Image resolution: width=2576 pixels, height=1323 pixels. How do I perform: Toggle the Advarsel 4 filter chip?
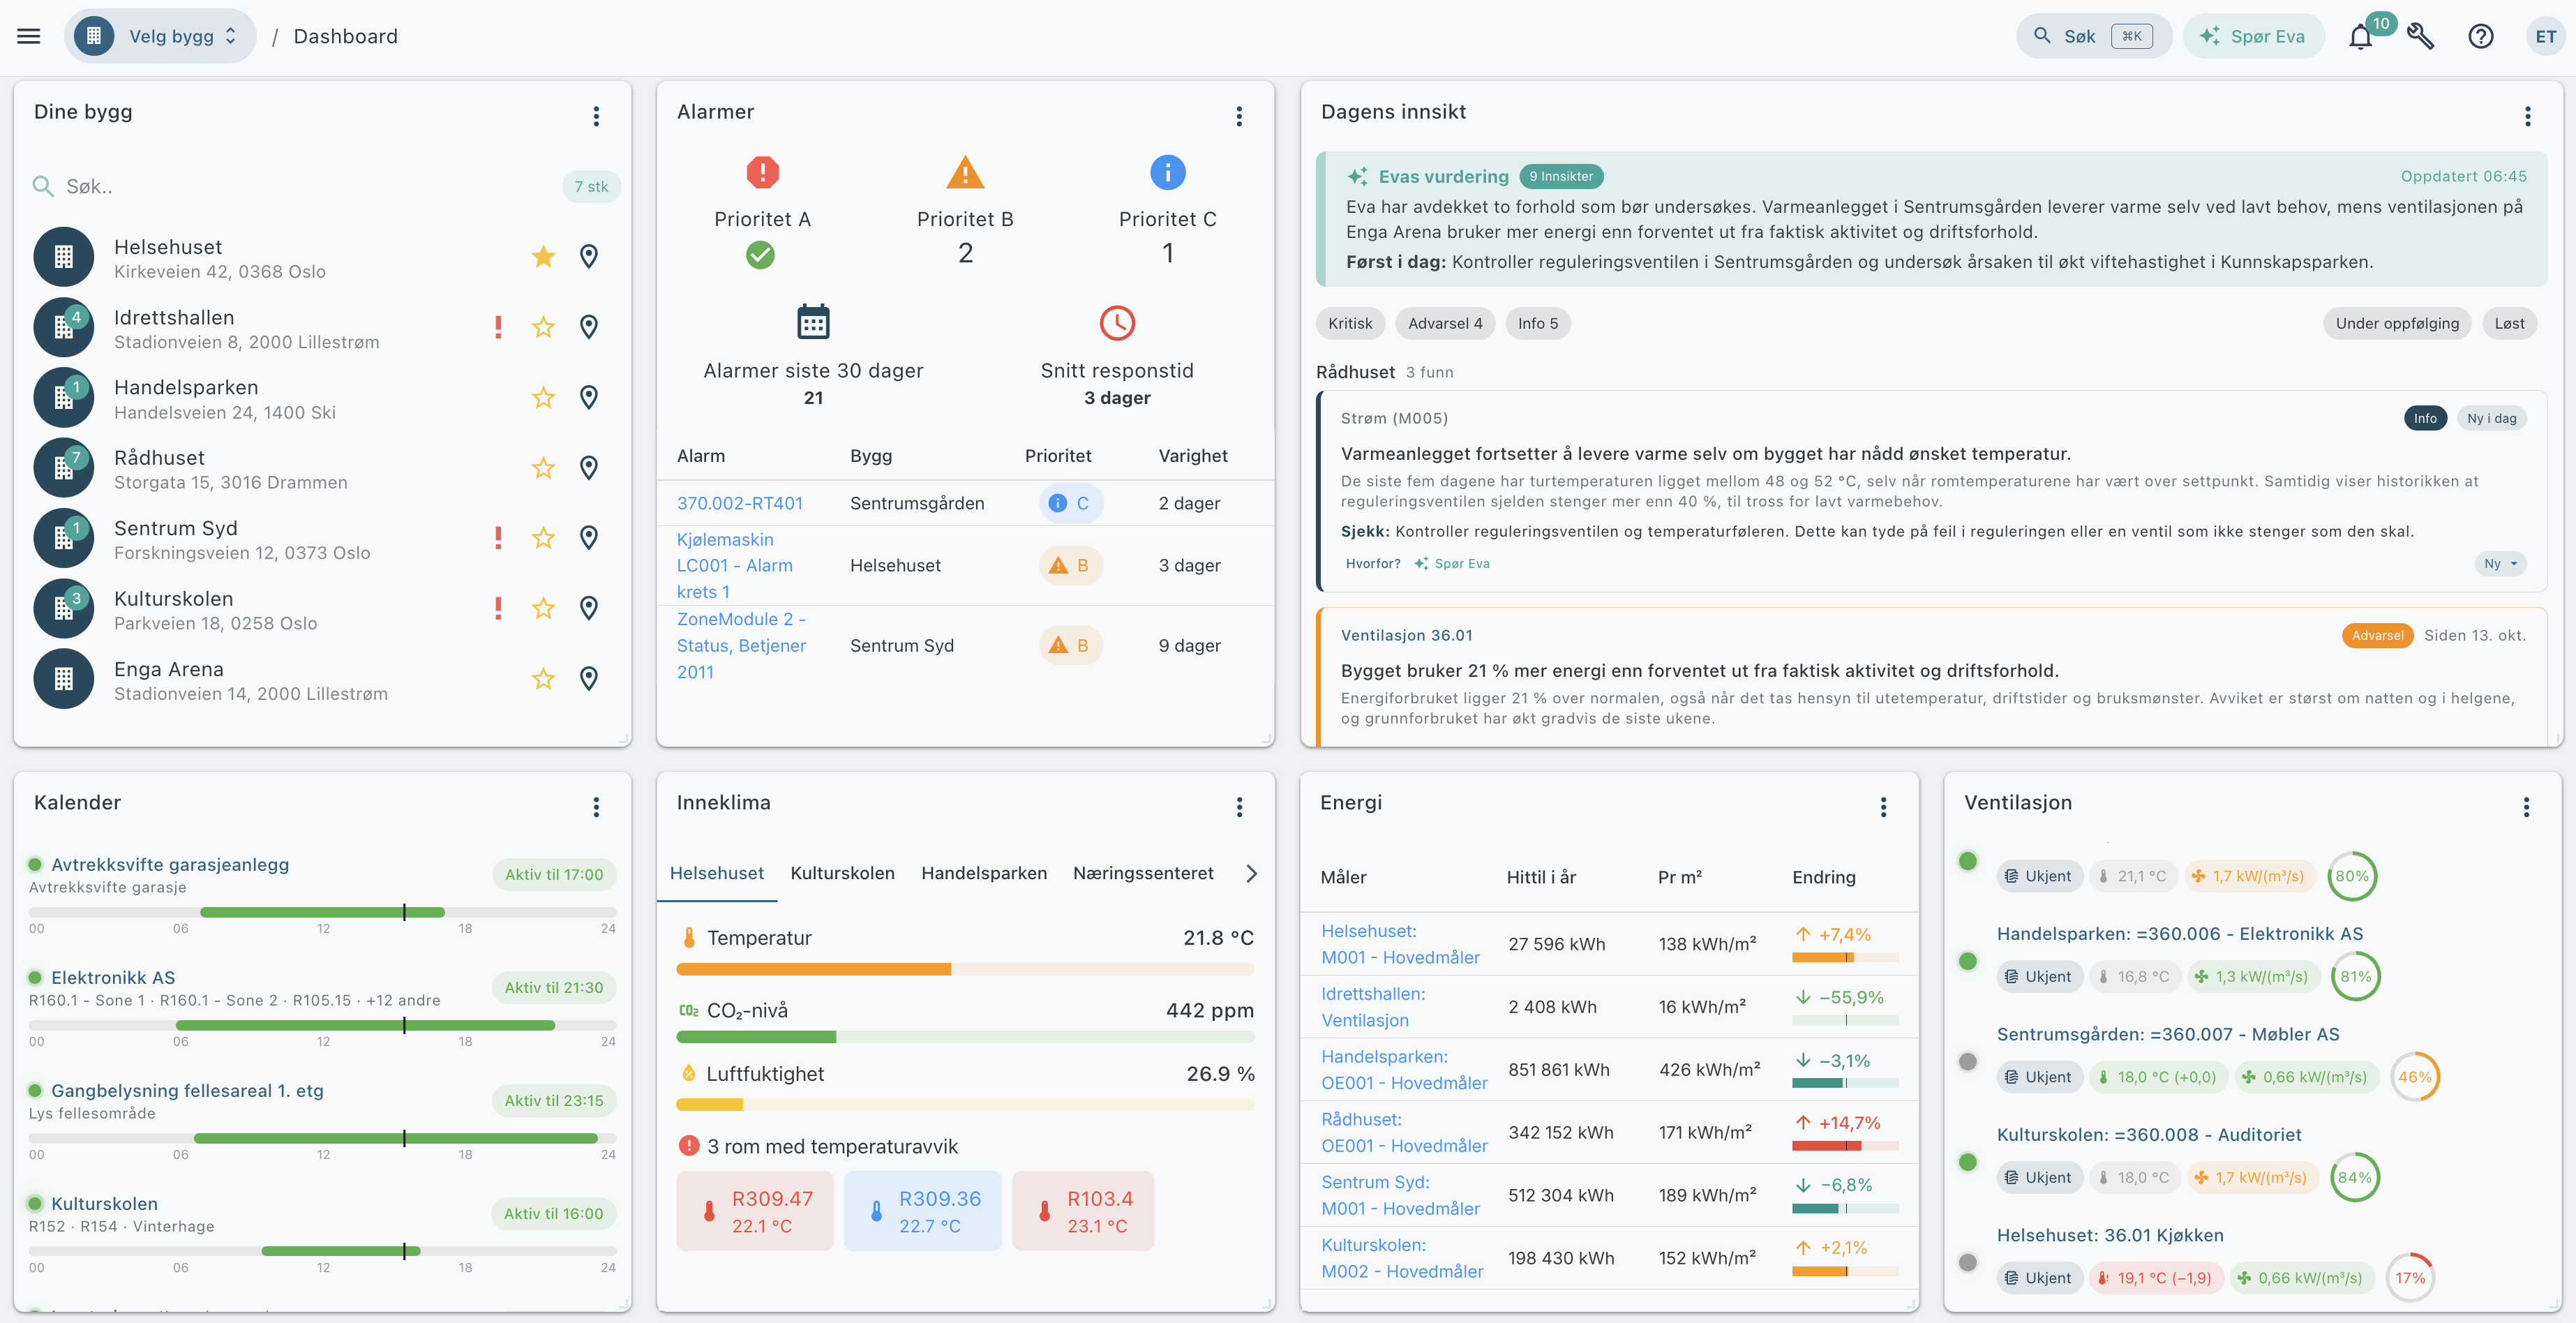(1445, 323)
